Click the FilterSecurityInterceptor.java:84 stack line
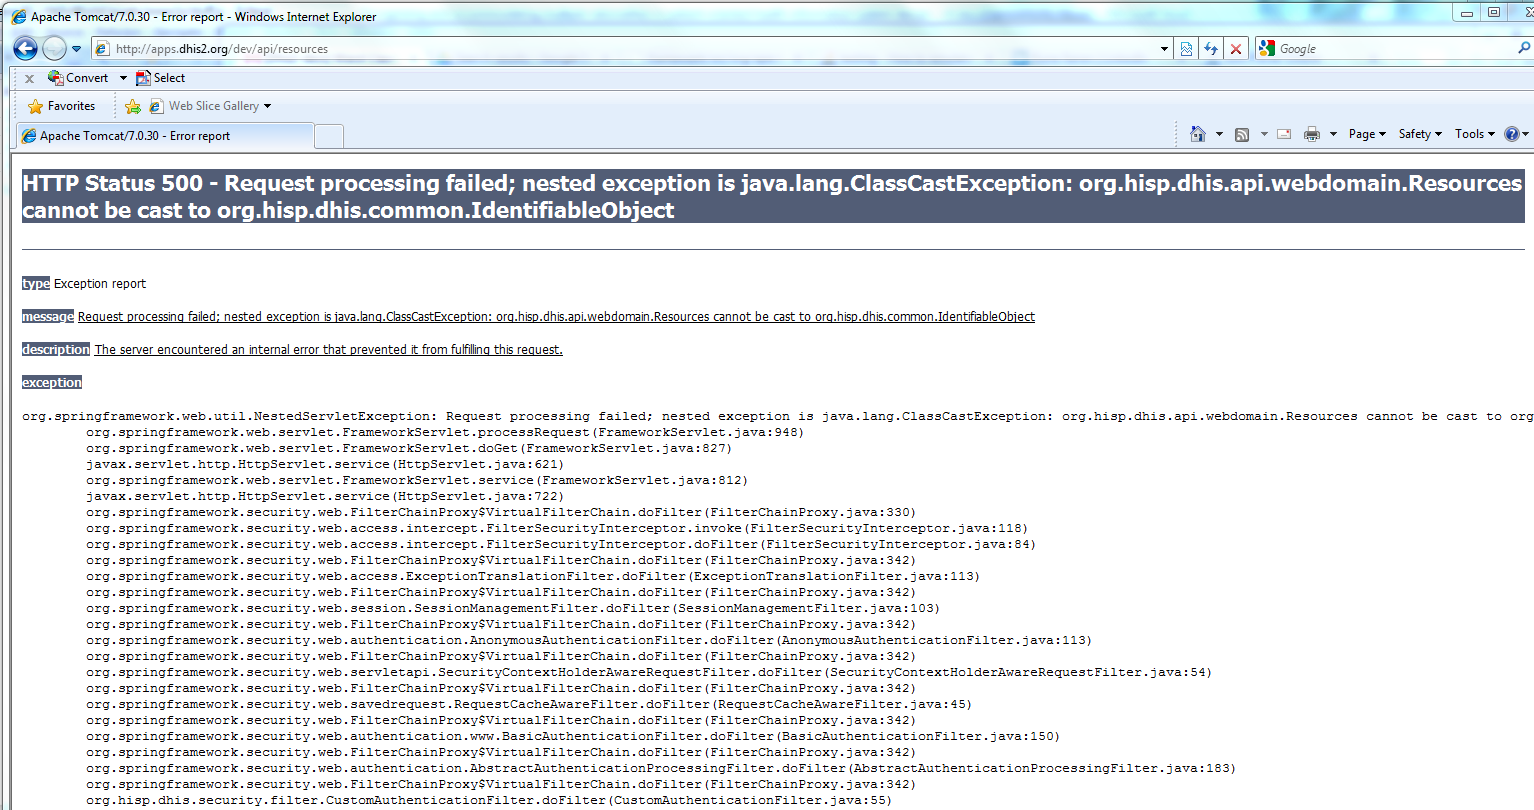 561,544
